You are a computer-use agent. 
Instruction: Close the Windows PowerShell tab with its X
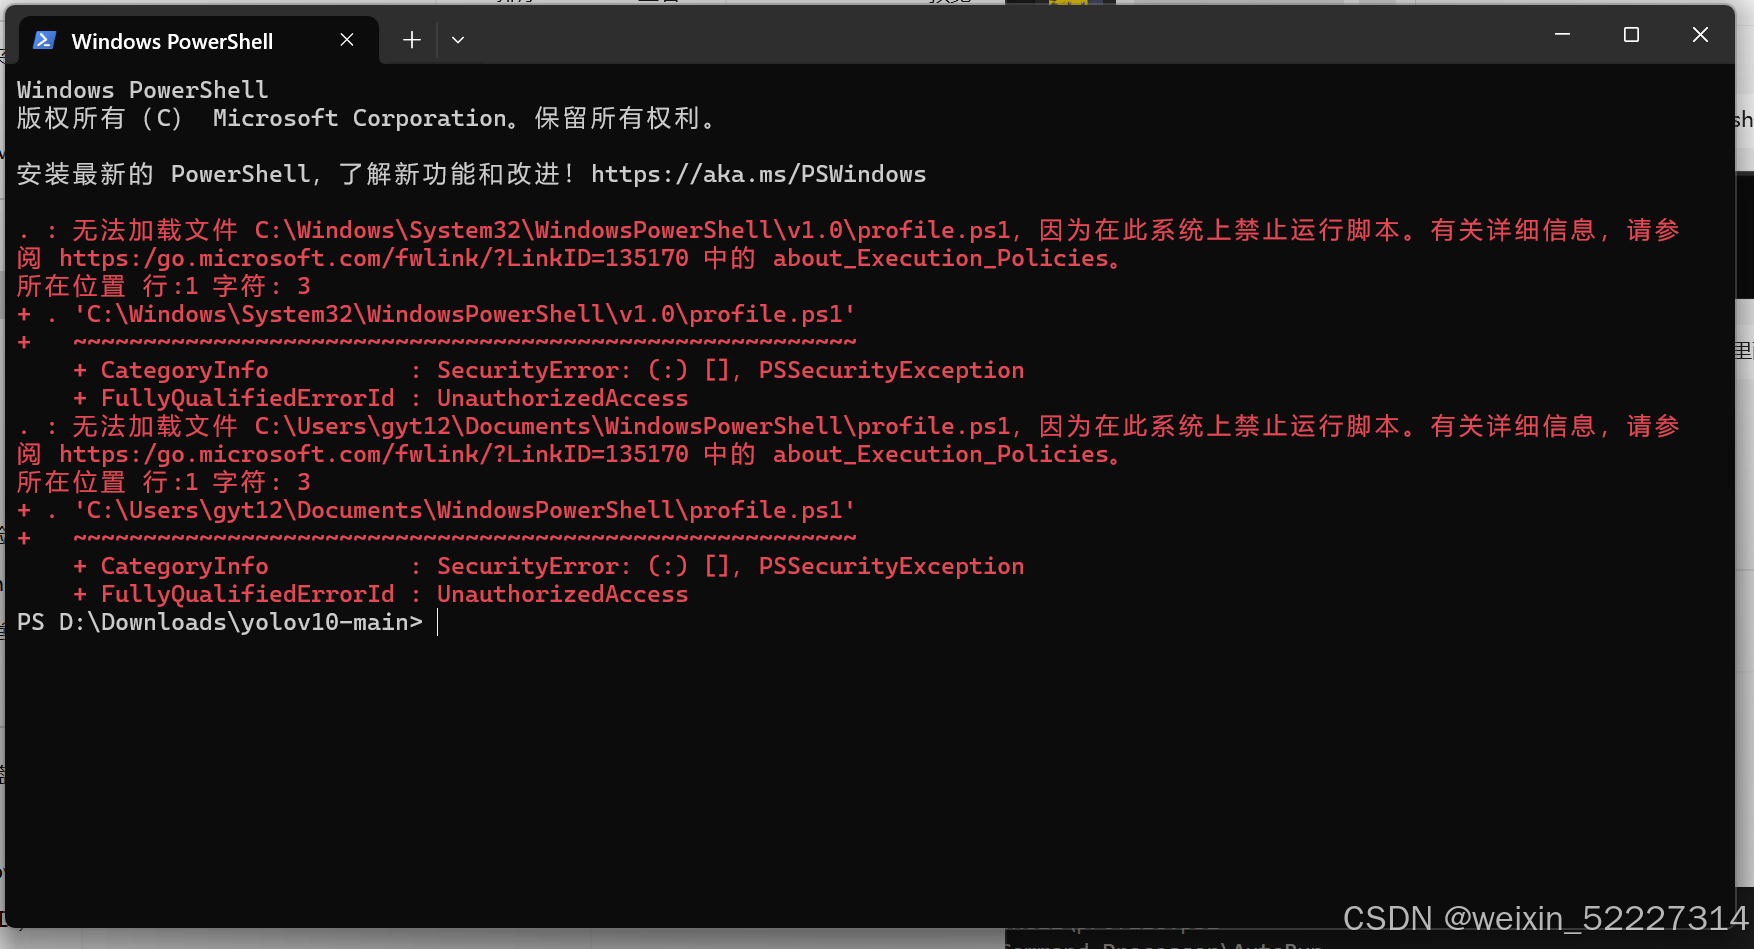coord(347,40)
